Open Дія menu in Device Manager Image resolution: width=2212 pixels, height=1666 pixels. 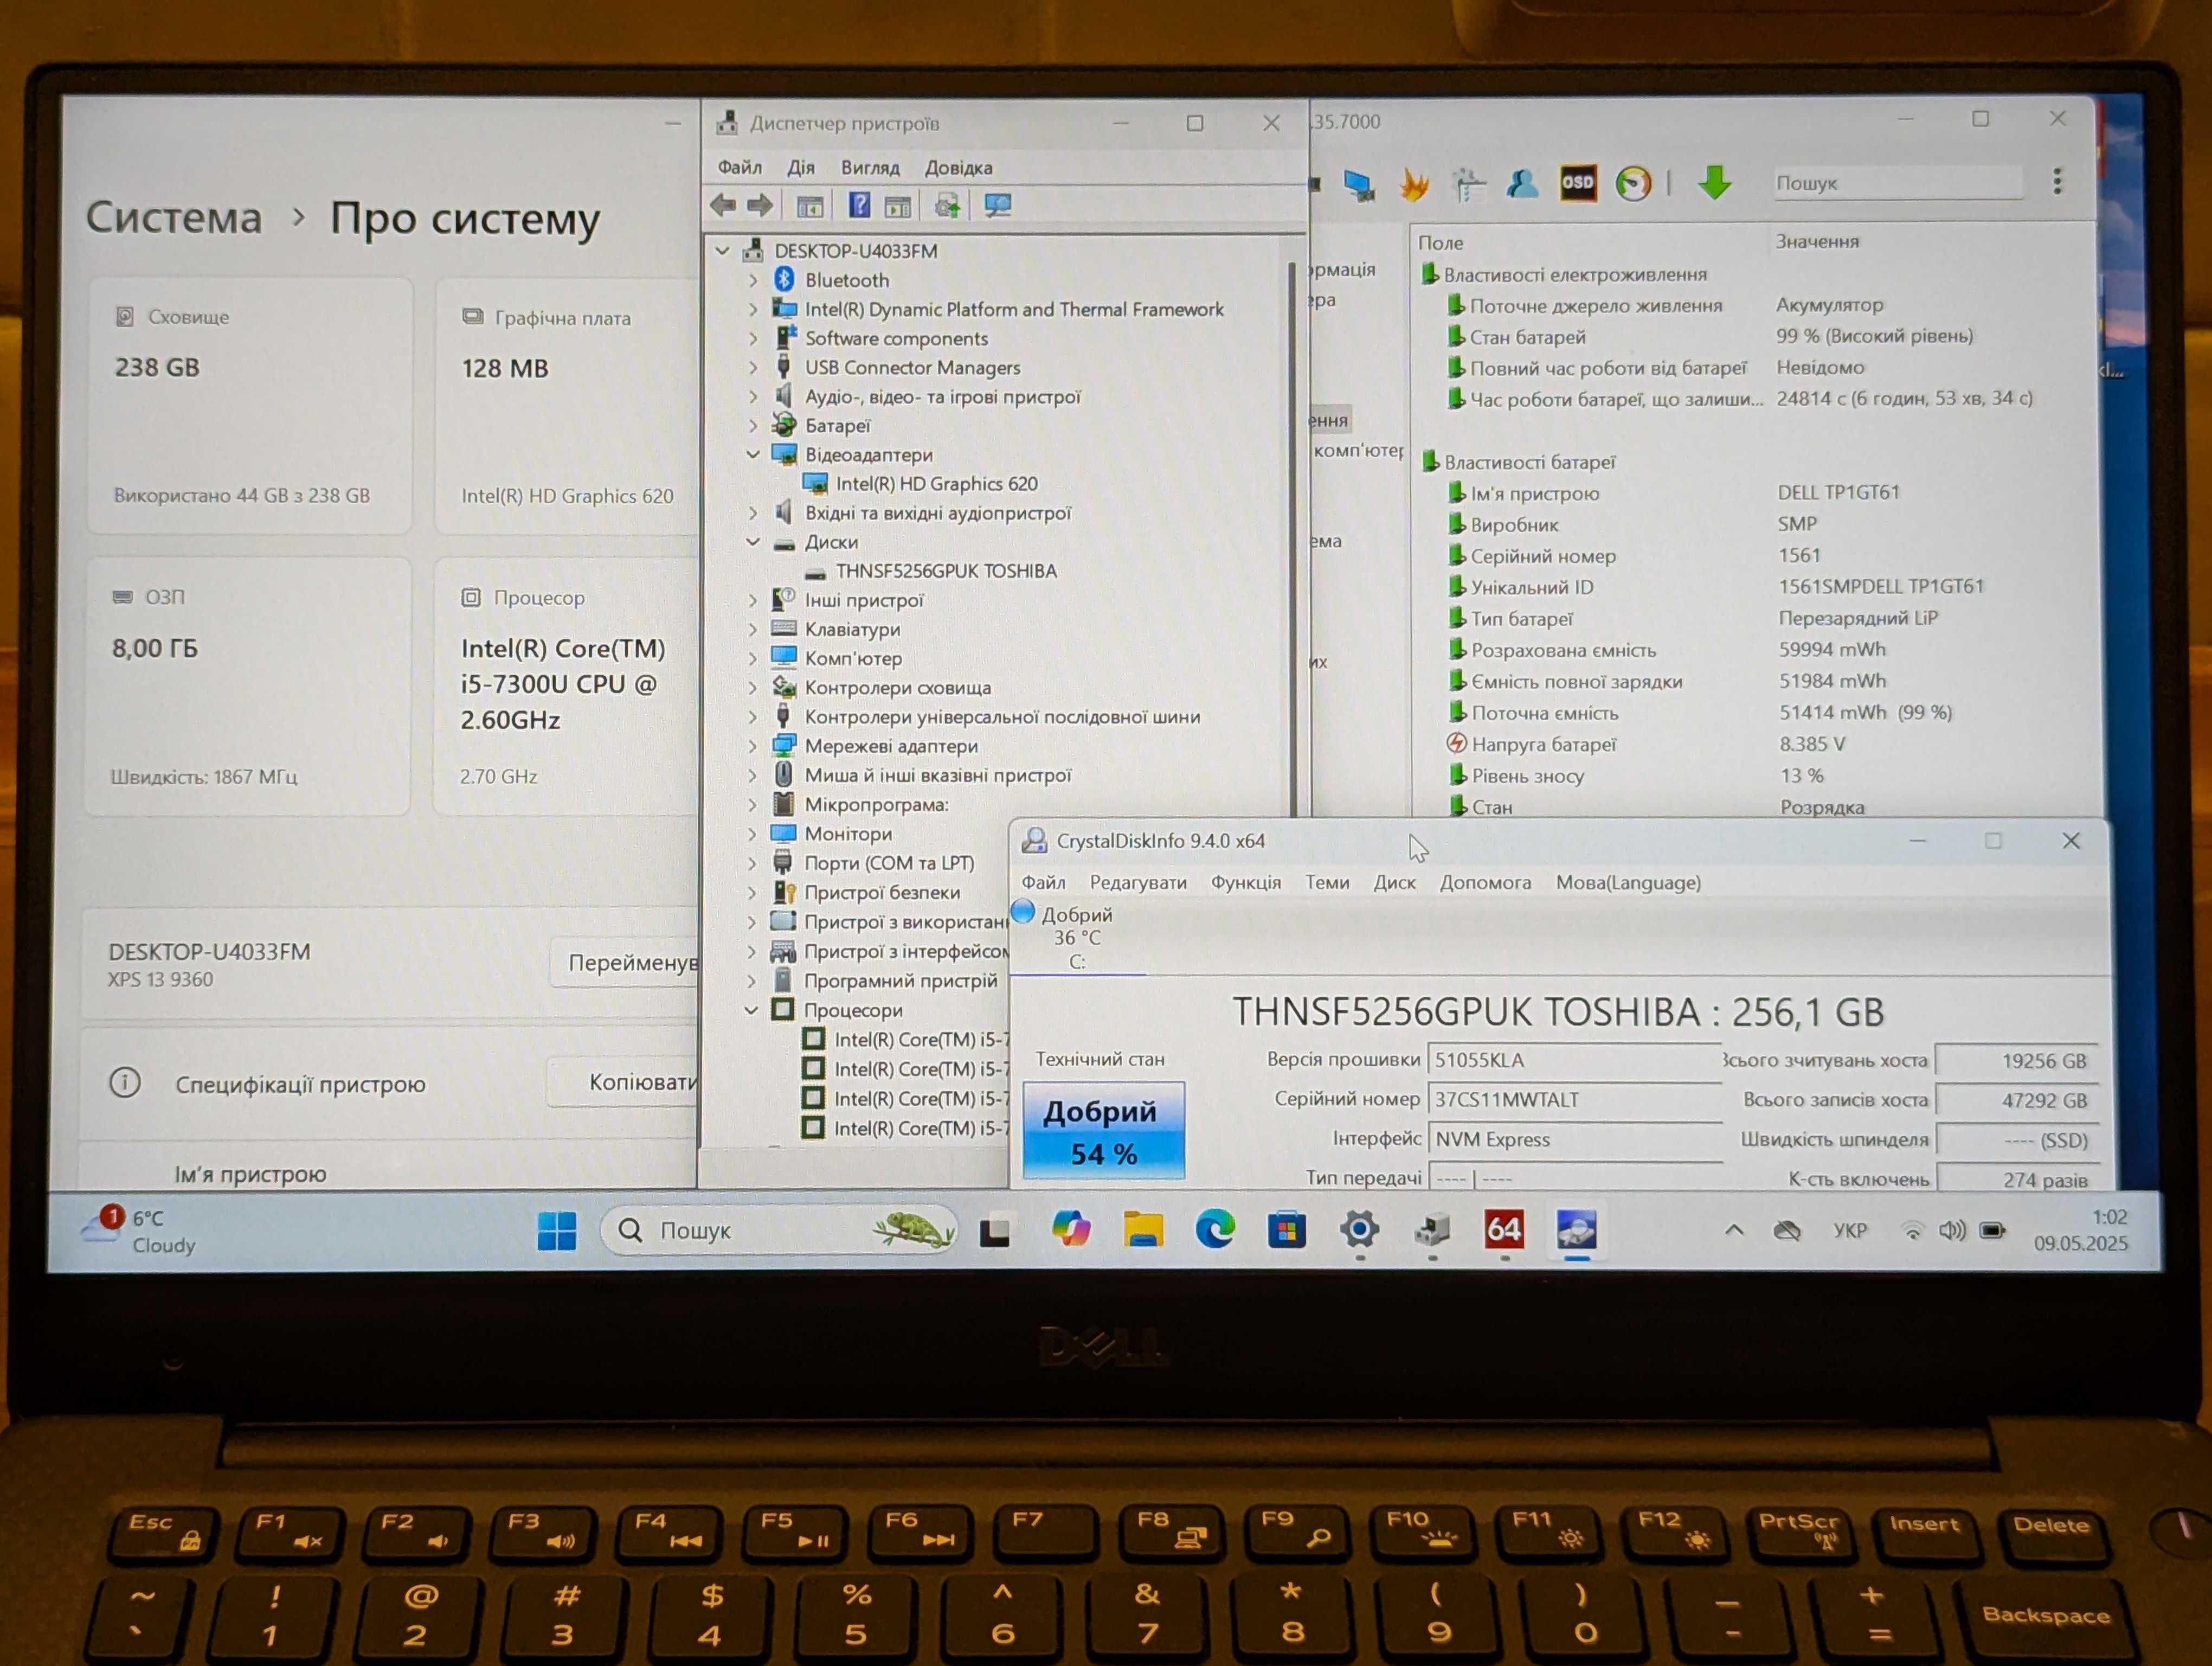click(800, 167)
